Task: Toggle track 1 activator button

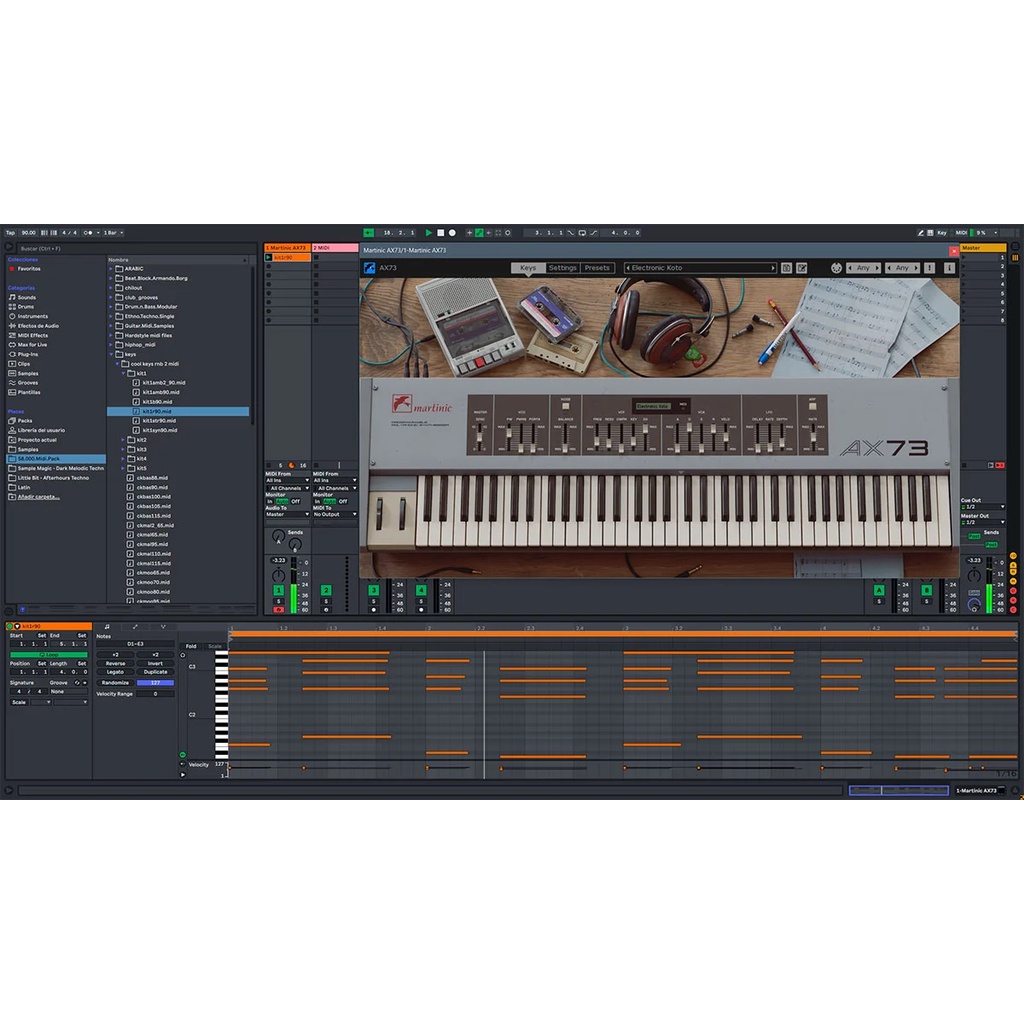Action: [x=279, y=590]
